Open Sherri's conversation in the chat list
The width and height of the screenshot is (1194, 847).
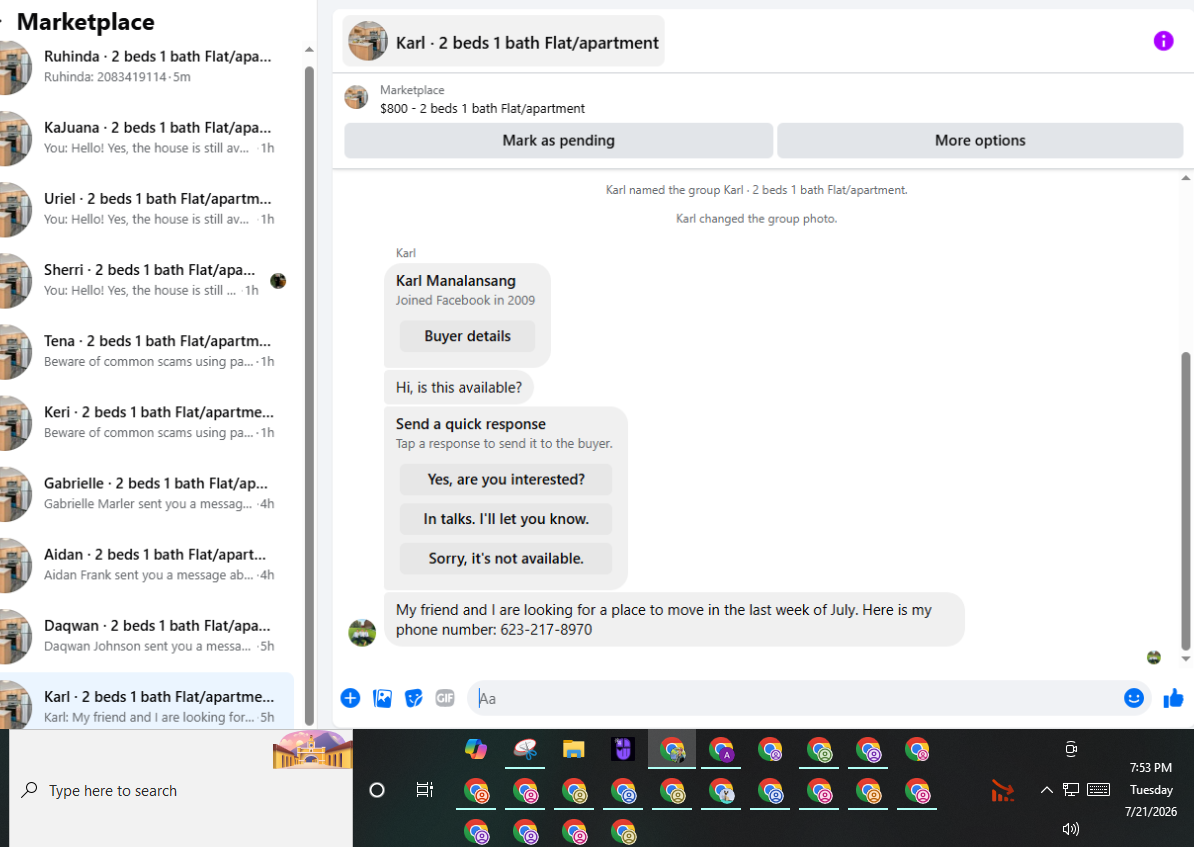(x=147, y=280)
